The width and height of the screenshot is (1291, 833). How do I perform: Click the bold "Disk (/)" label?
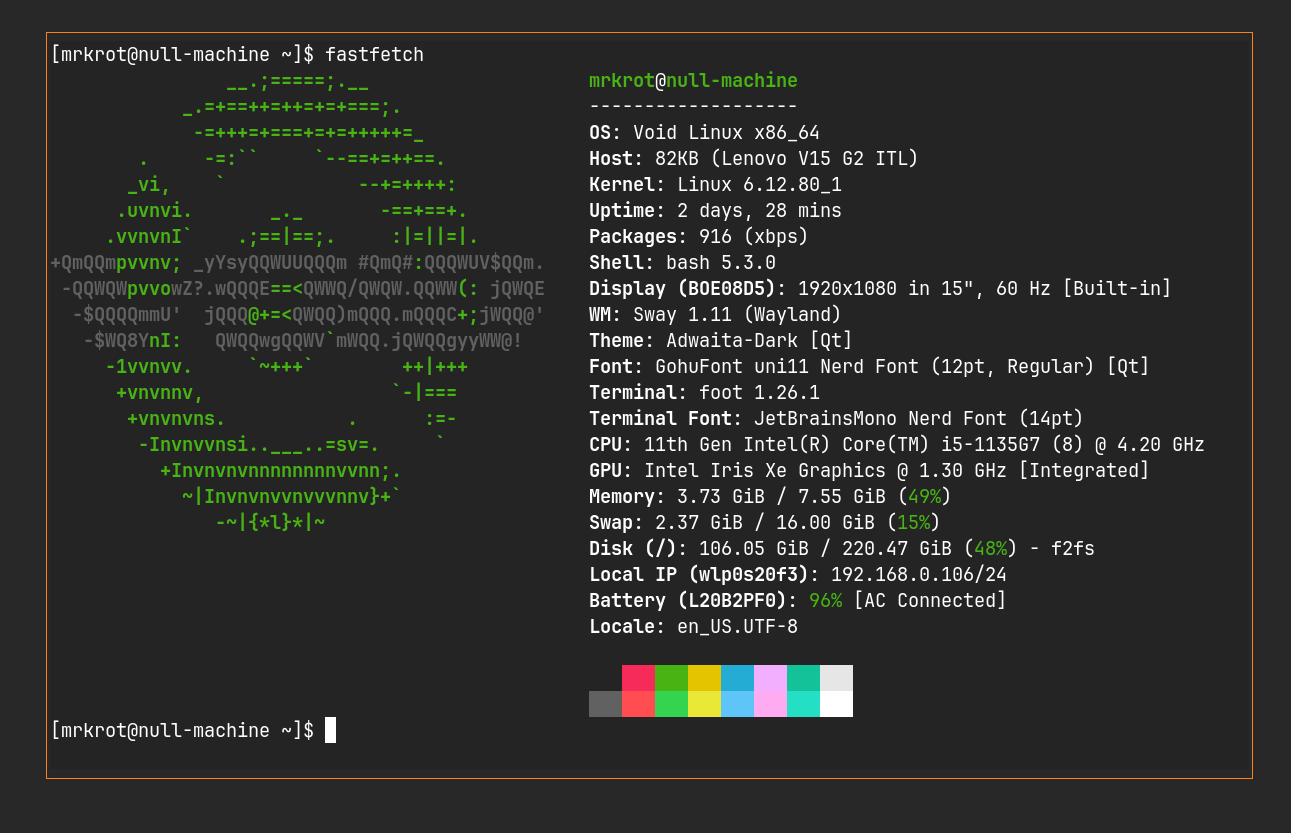(x=633, y=549)
